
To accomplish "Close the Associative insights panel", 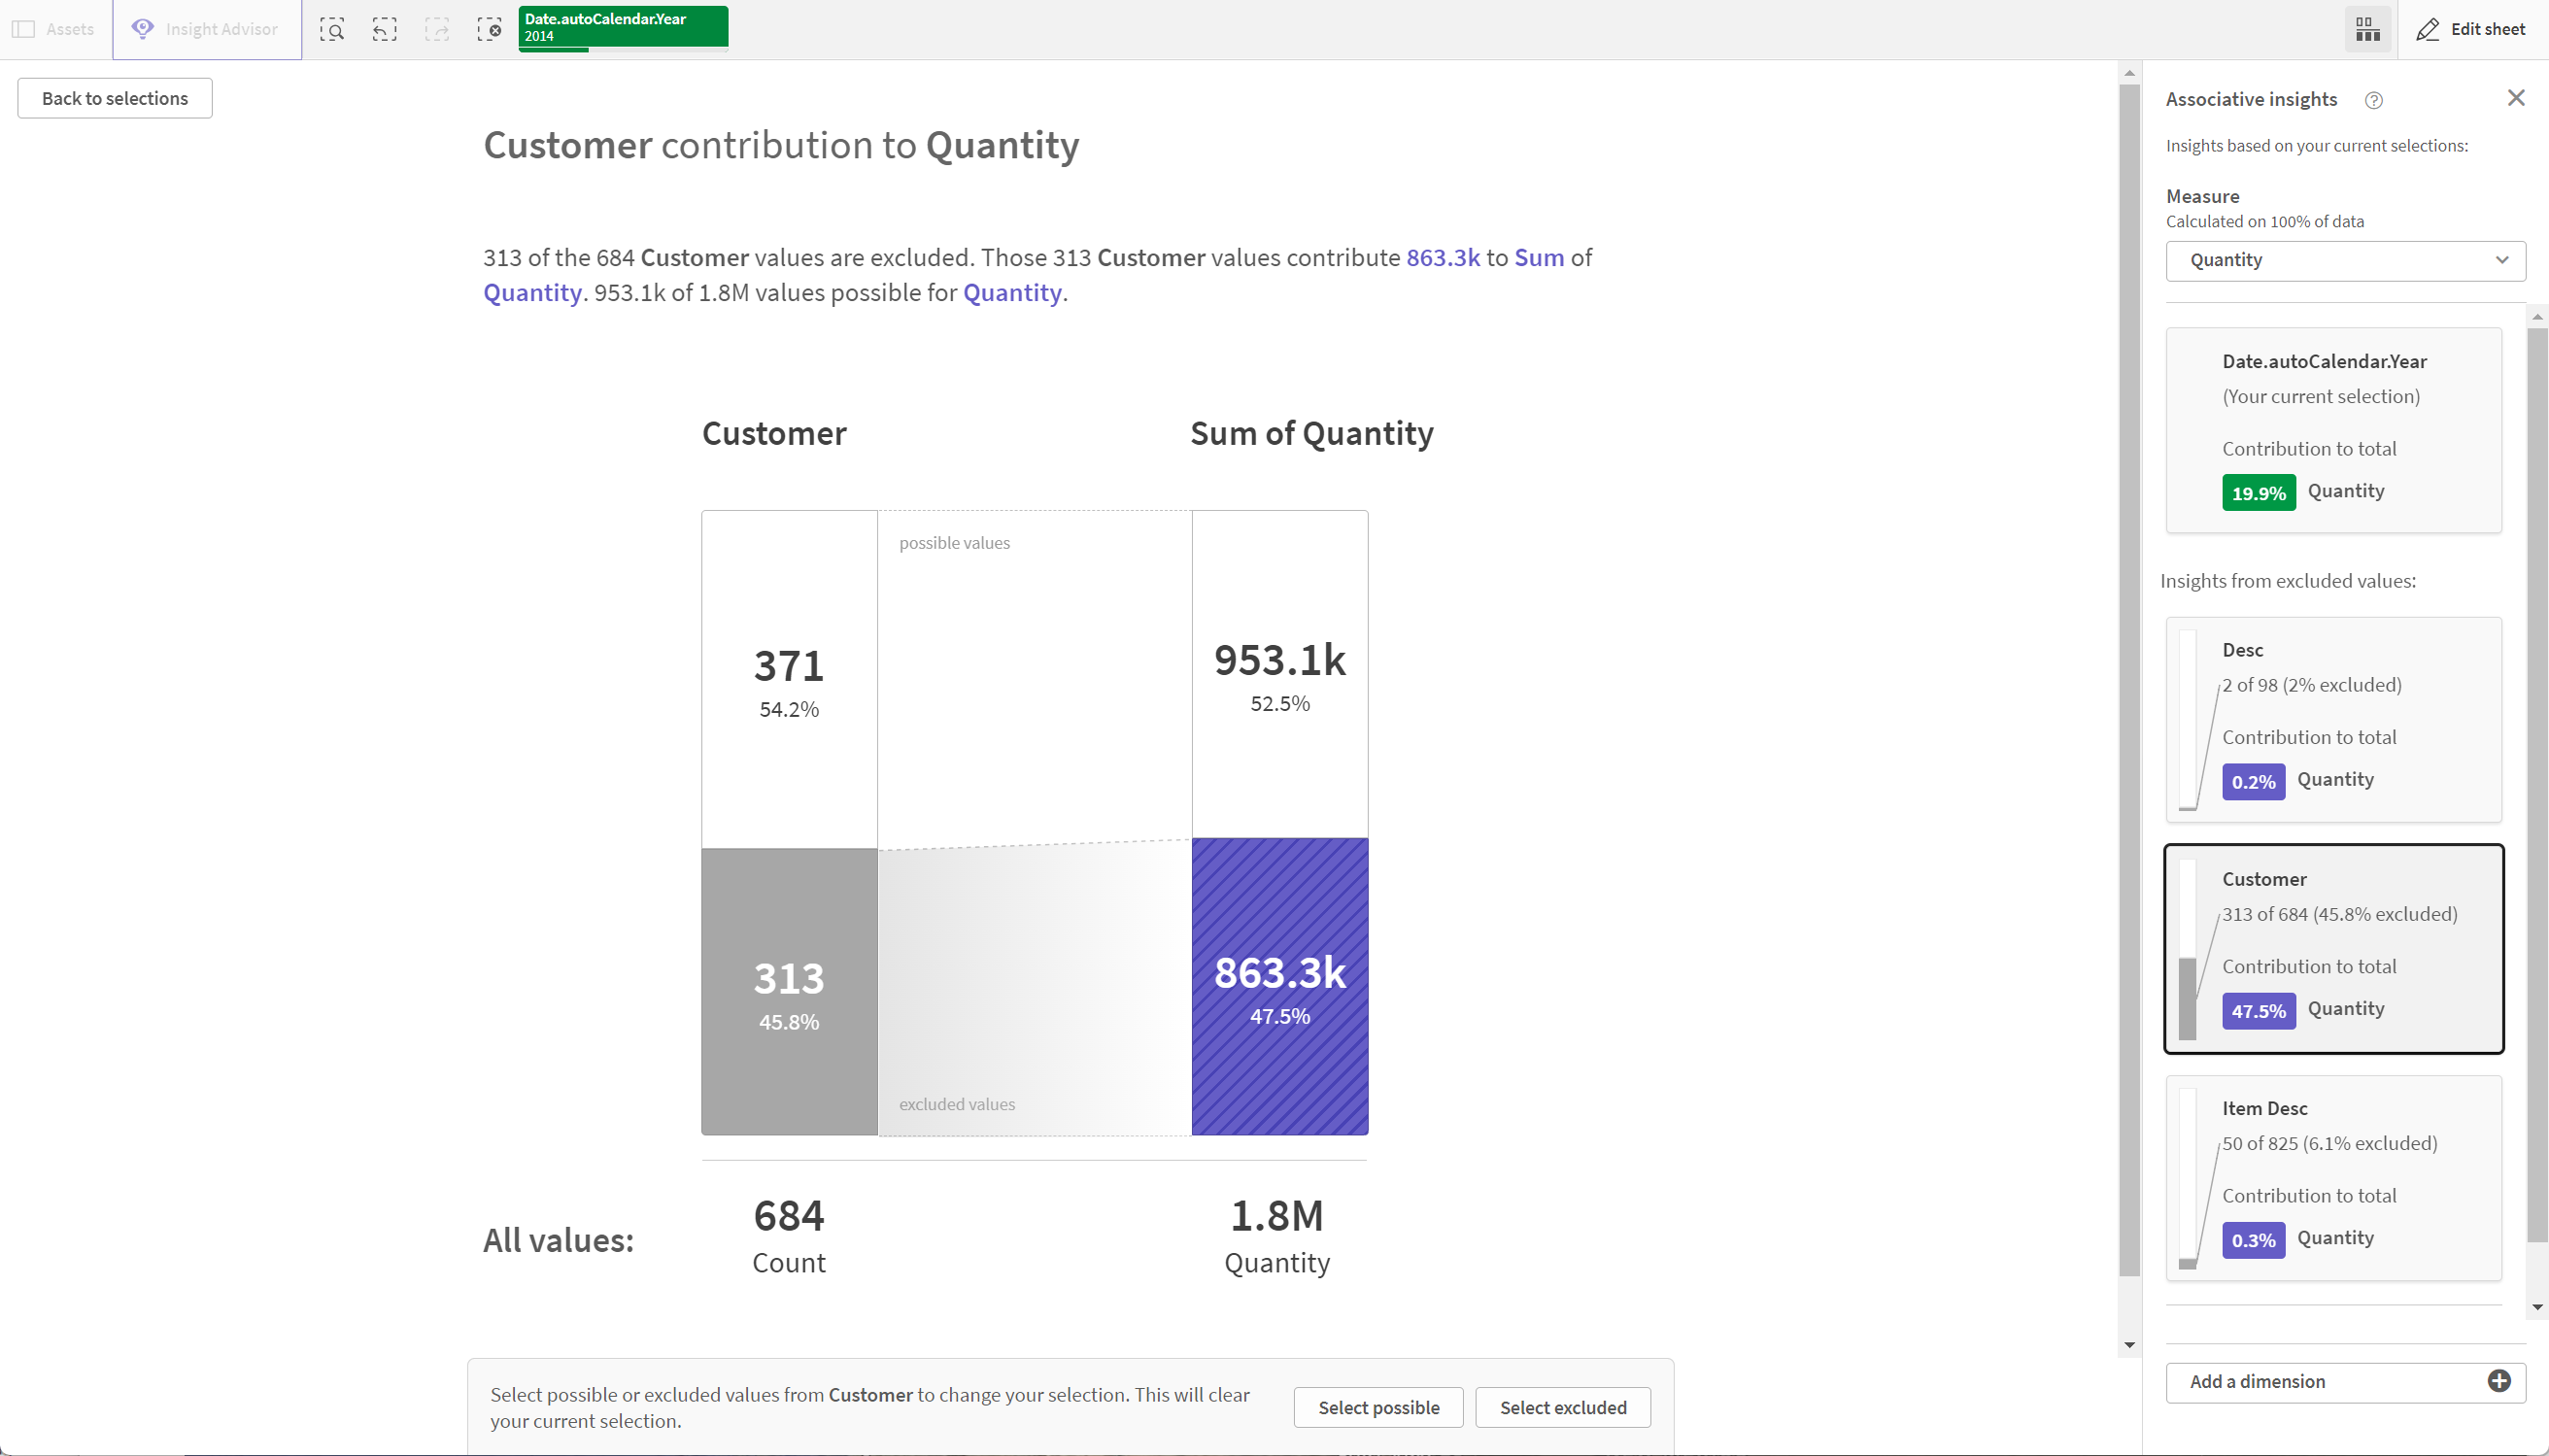I will [x=2517, y=97].
